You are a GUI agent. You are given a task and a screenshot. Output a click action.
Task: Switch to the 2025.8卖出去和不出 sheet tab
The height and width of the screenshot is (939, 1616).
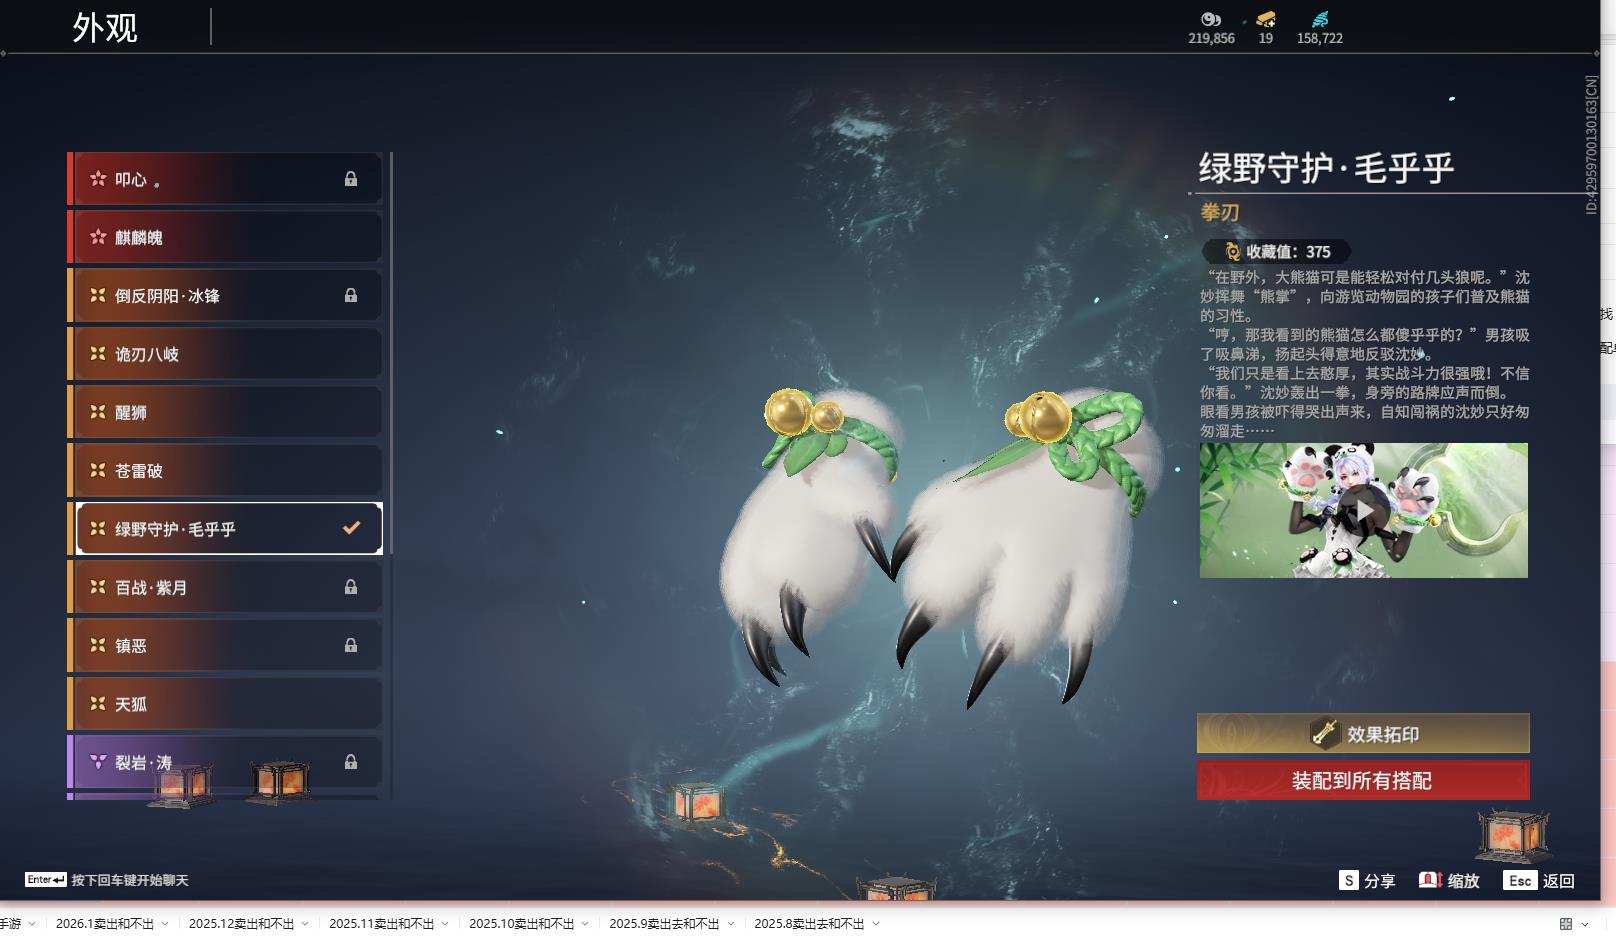[809, 924]
